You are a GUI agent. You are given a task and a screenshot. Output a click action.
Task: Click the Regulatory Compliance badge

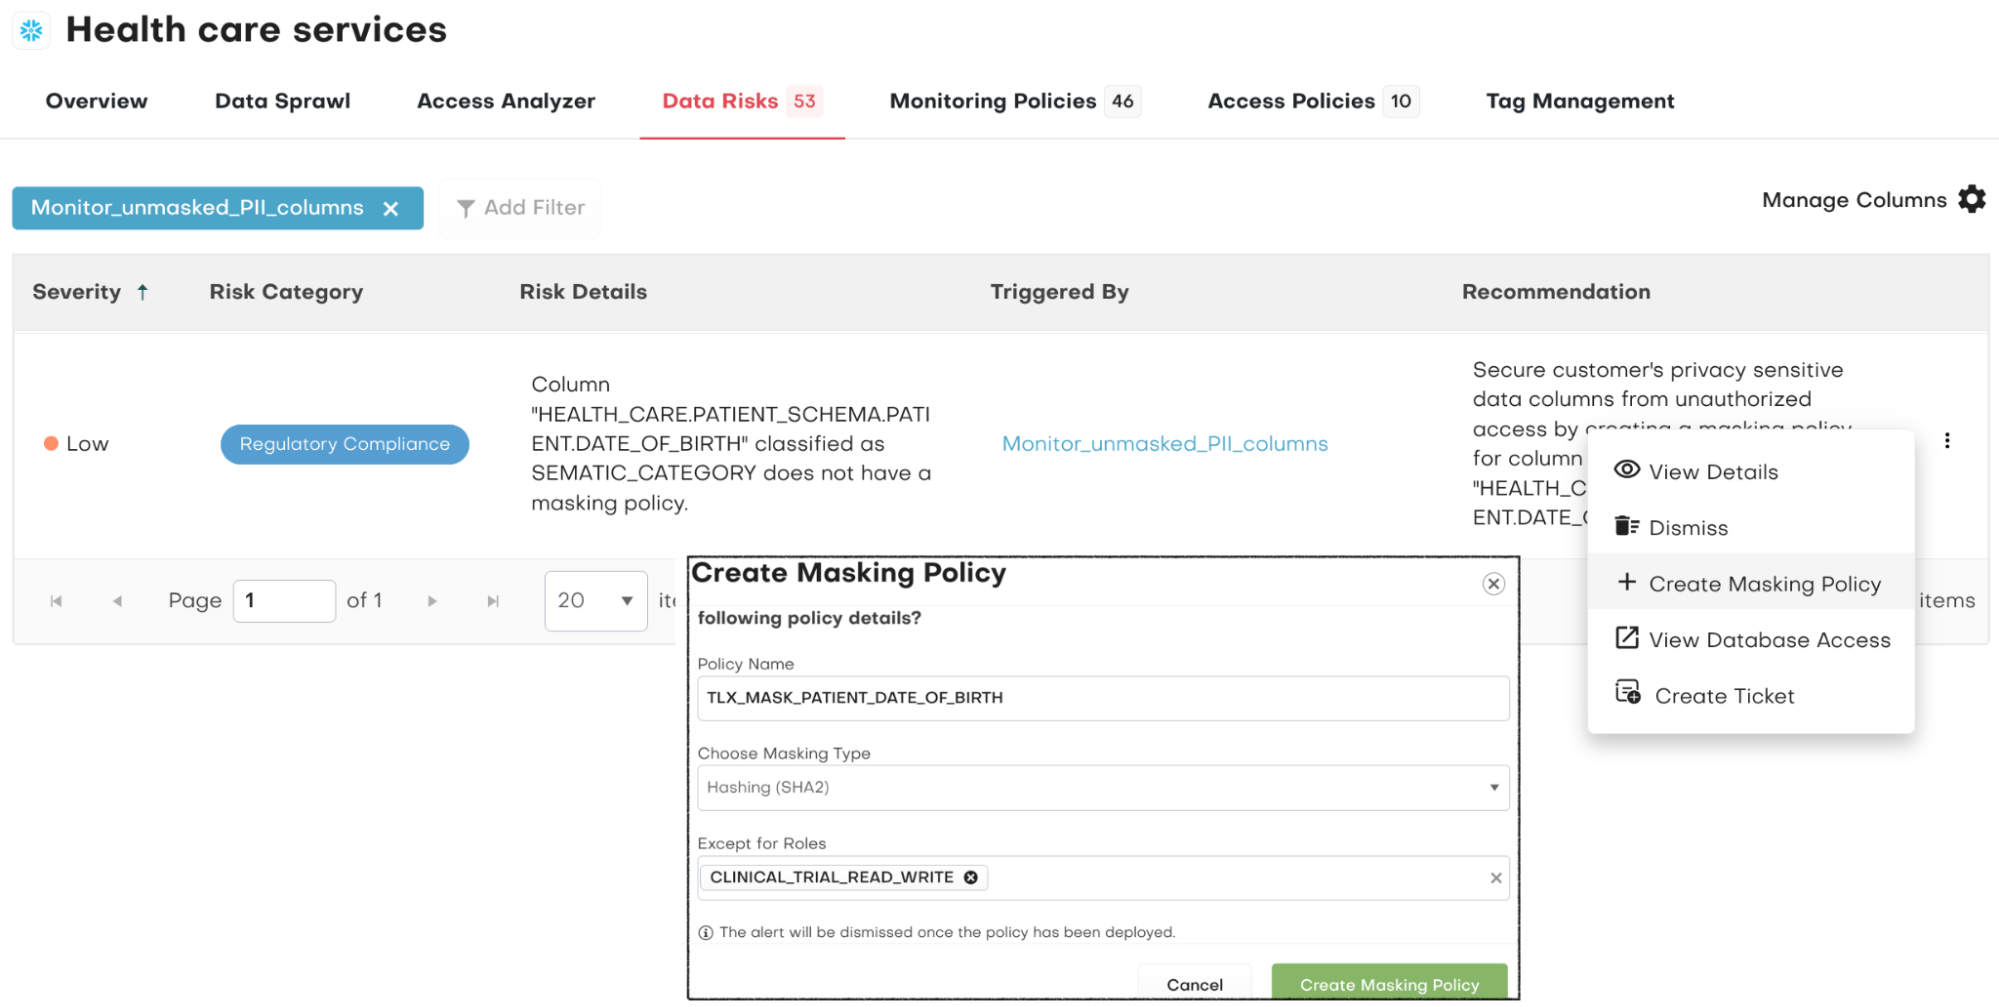[x=345, y=444]
